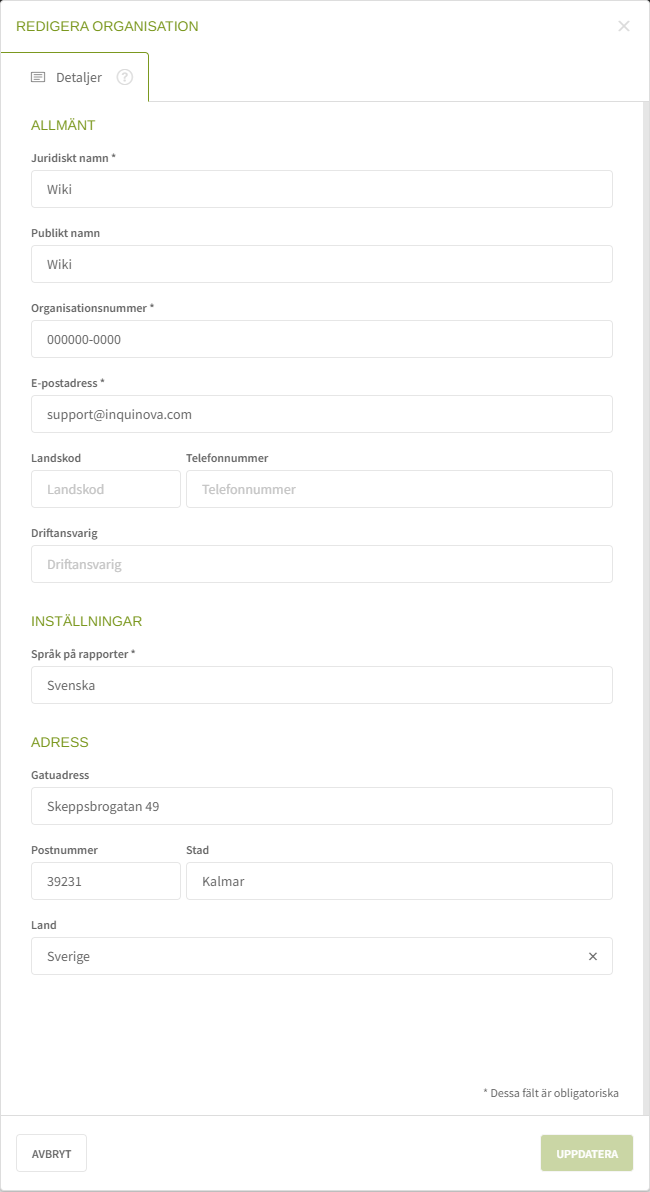Viewport: 650px width, 1192px height.
Task: Focus the Telefonnummer field
Action: 398,489
